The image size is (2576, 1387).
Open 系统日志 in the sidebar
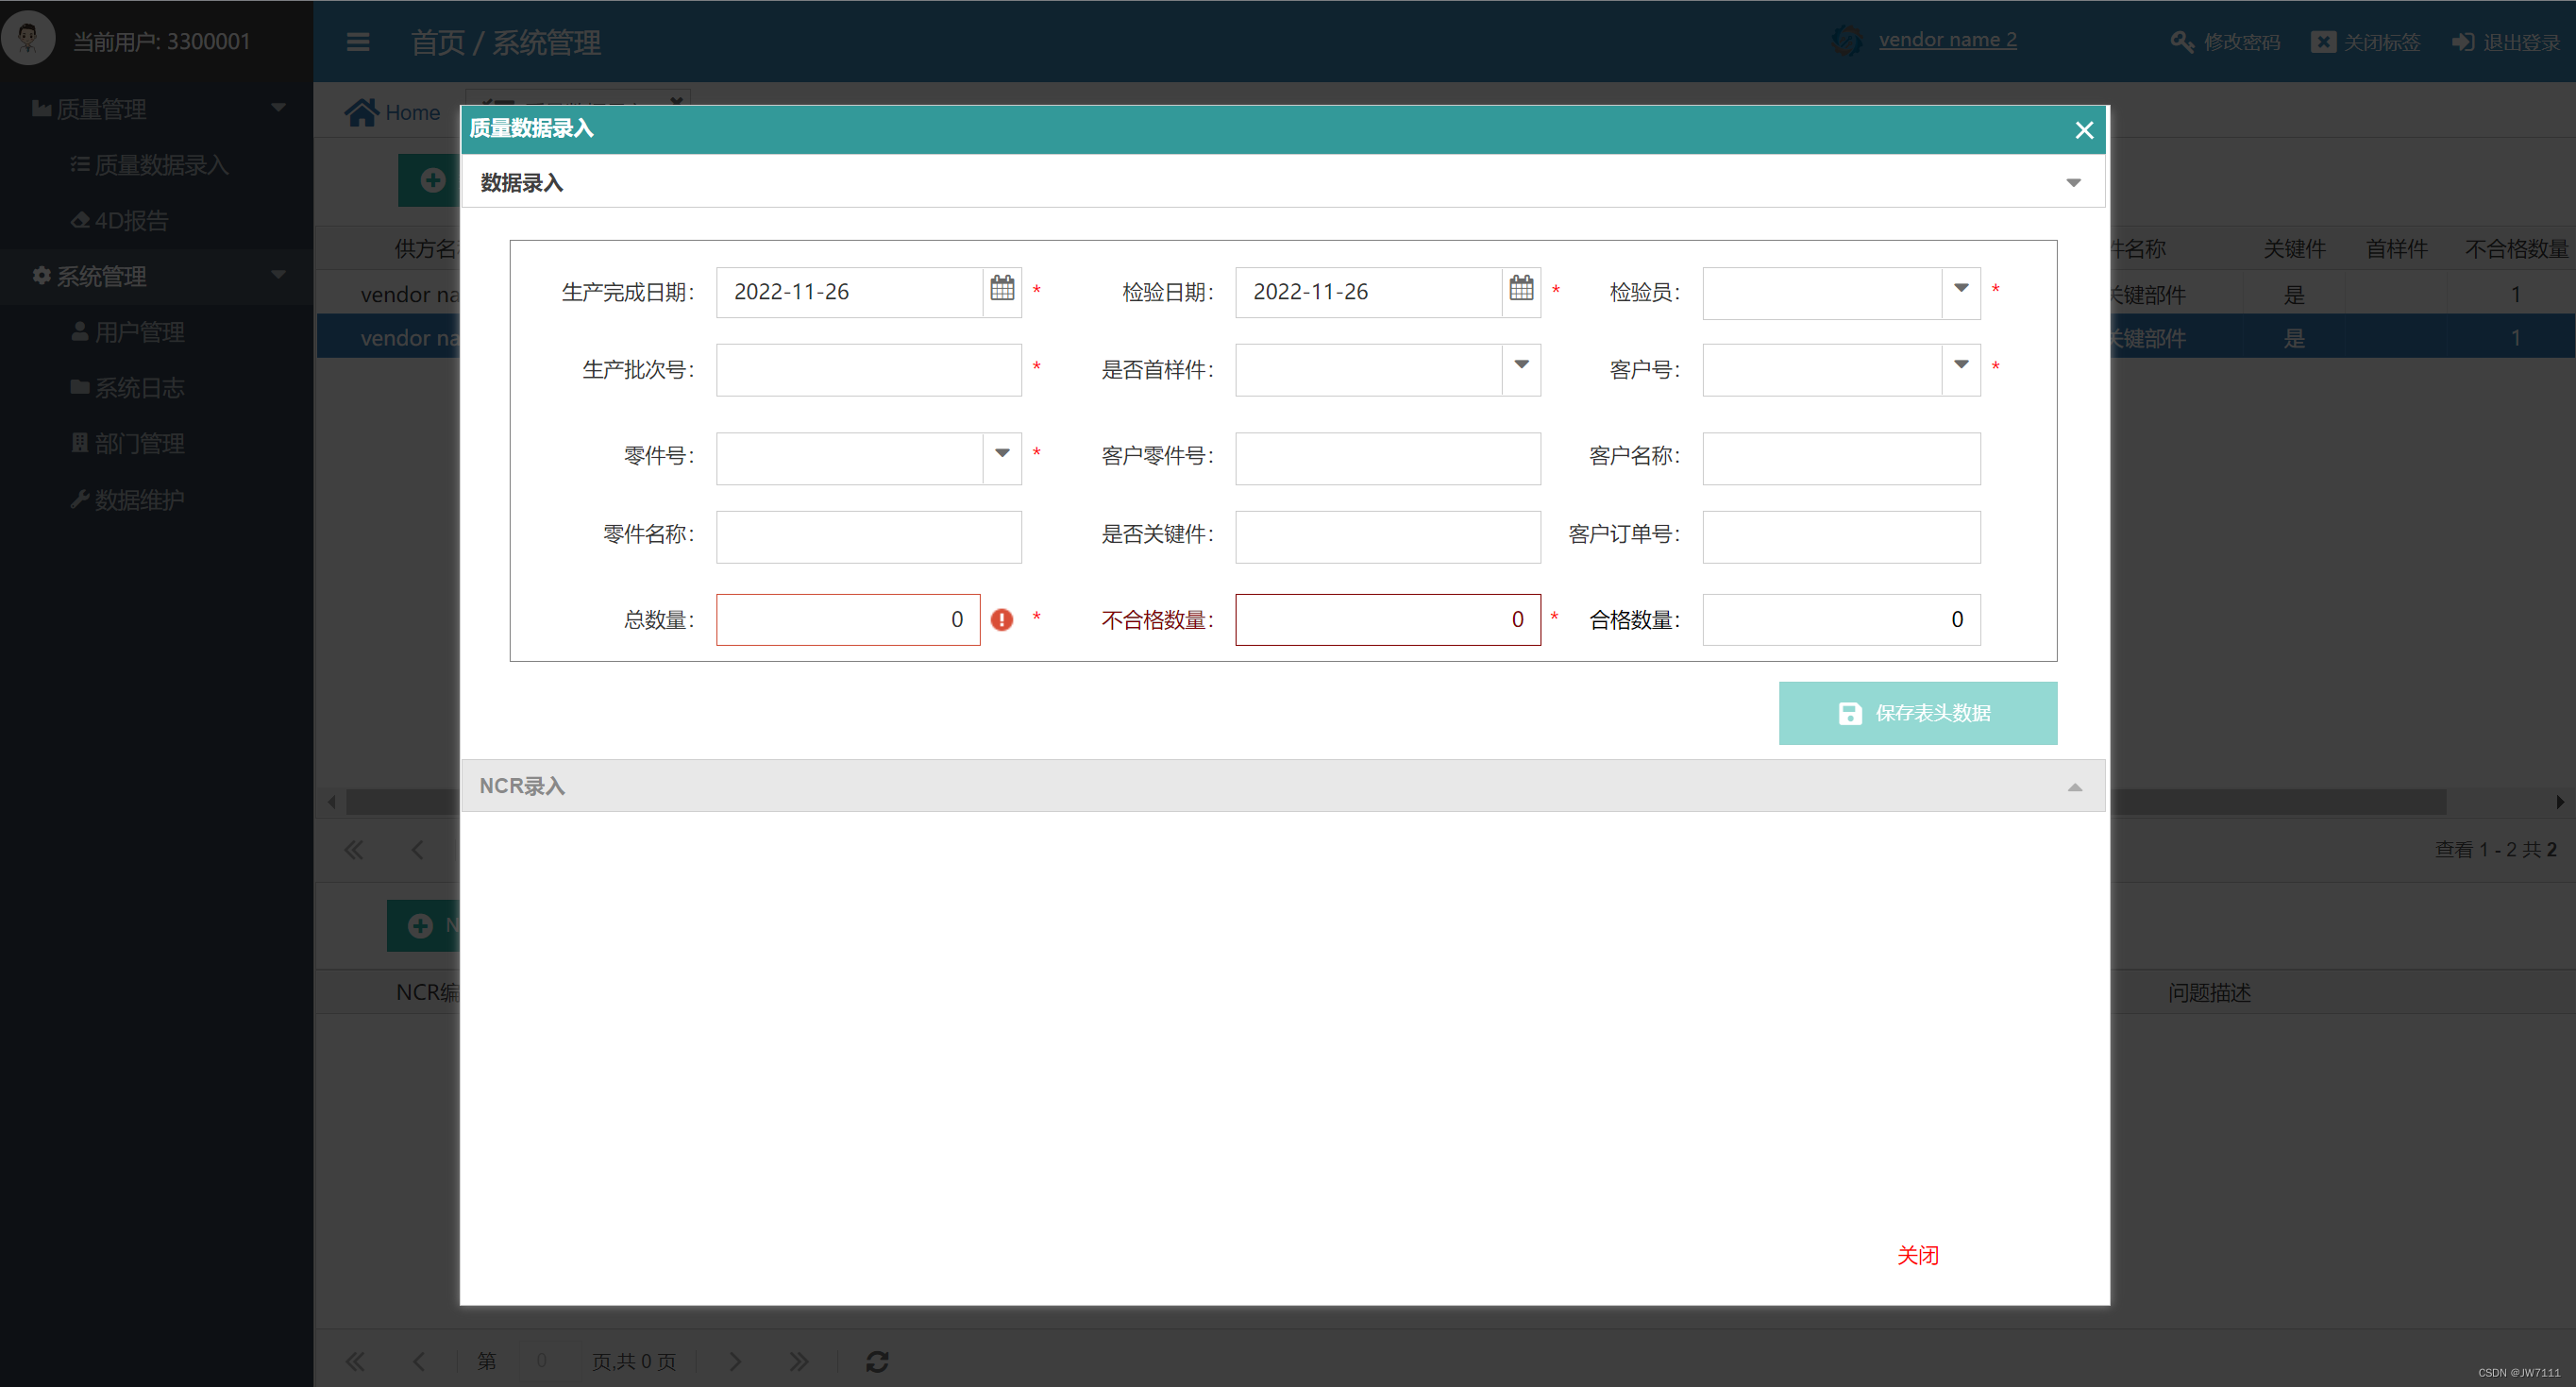(128, 387)
